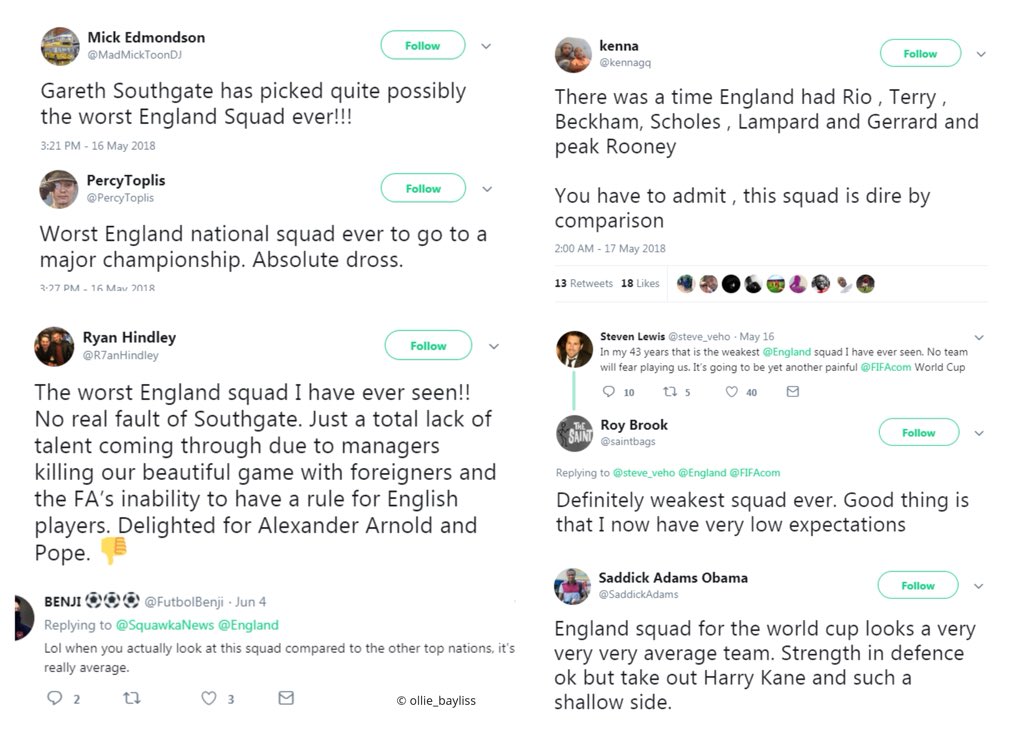1024x736 pixels.
Task: Like BENJI's tweet with heart icon
Action: pyautogui.click(x=209, y=698)
